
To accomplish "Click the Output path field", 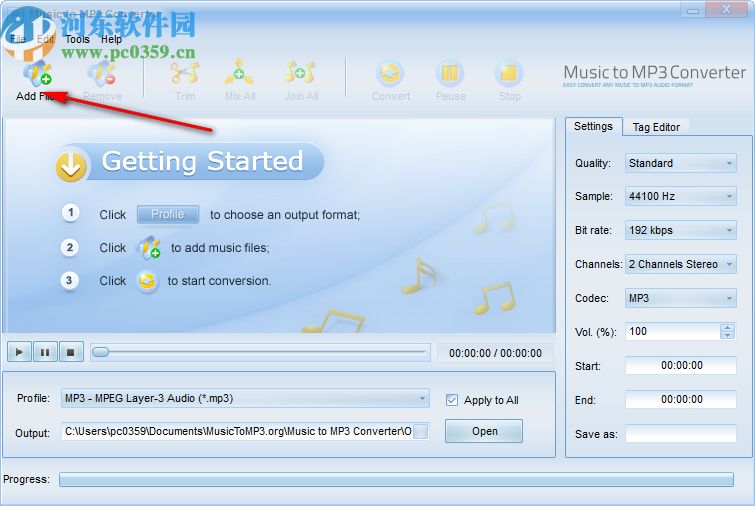I will click(237, 431).
